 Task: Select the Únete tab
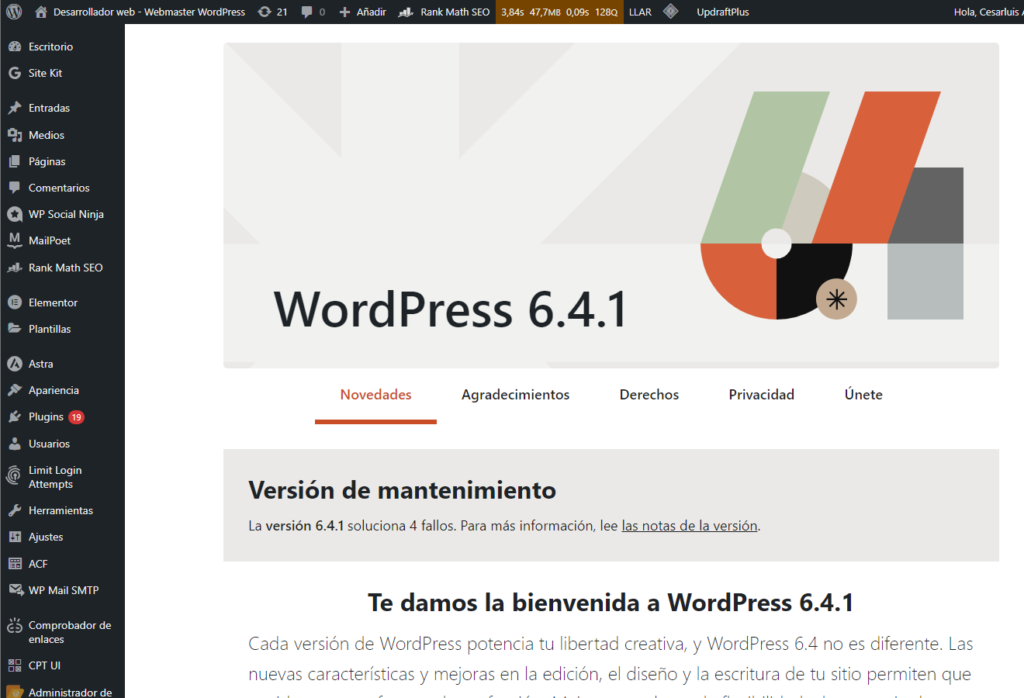point(863,394)
